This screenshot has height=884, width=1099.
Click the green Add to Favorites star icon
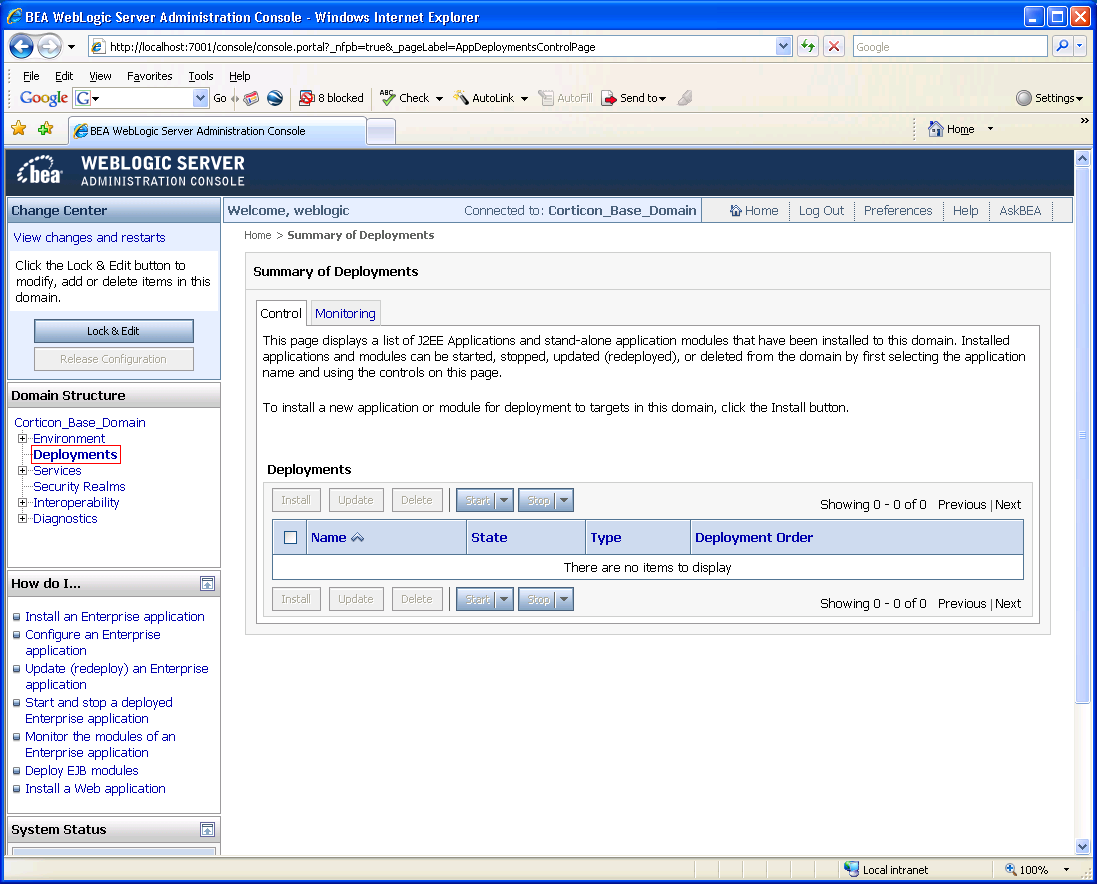[44, 129]
